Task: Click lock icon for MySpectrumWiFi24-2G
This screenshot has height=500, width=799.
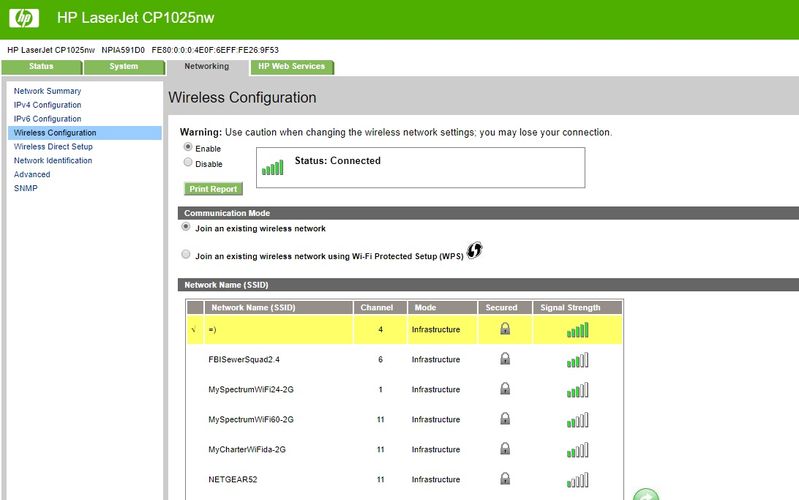Action: [505, 389]
